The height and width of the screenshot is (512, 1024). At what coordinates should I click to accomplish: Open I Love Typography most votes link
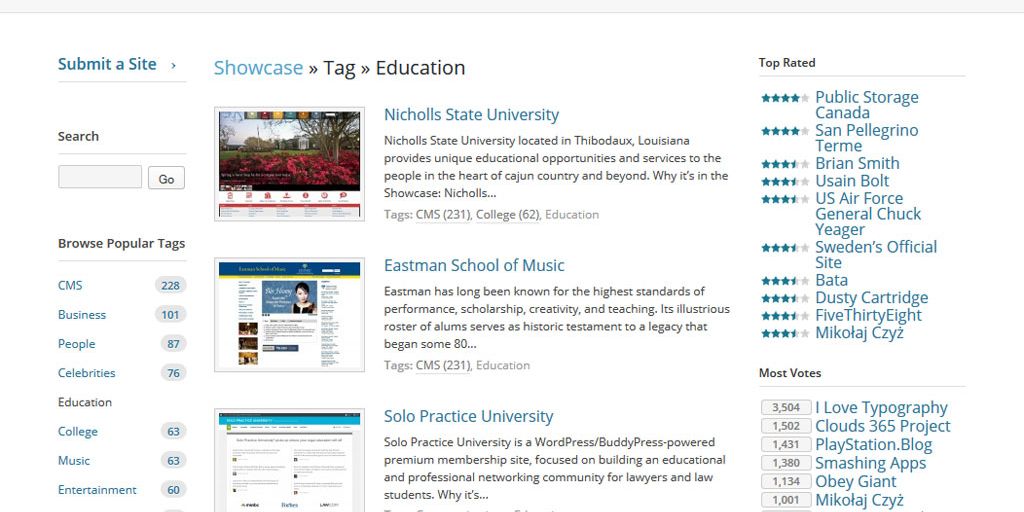click(x=881, y=408)
